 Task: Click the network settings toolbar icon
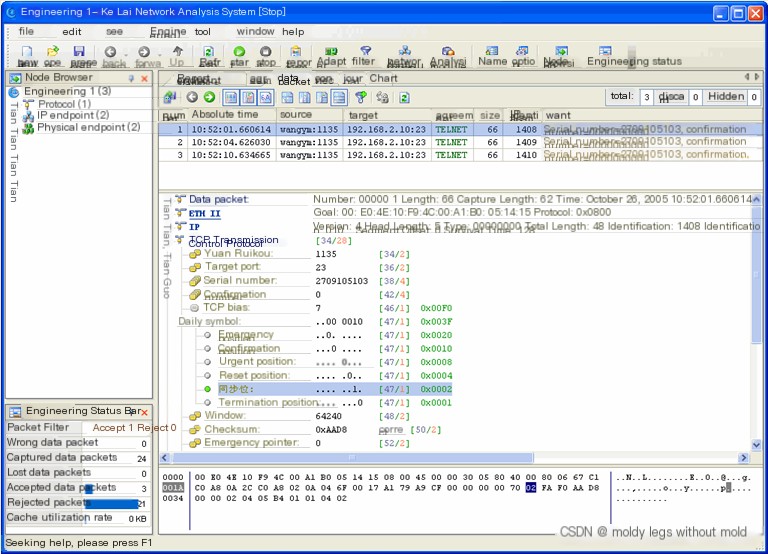pos(405,51)
